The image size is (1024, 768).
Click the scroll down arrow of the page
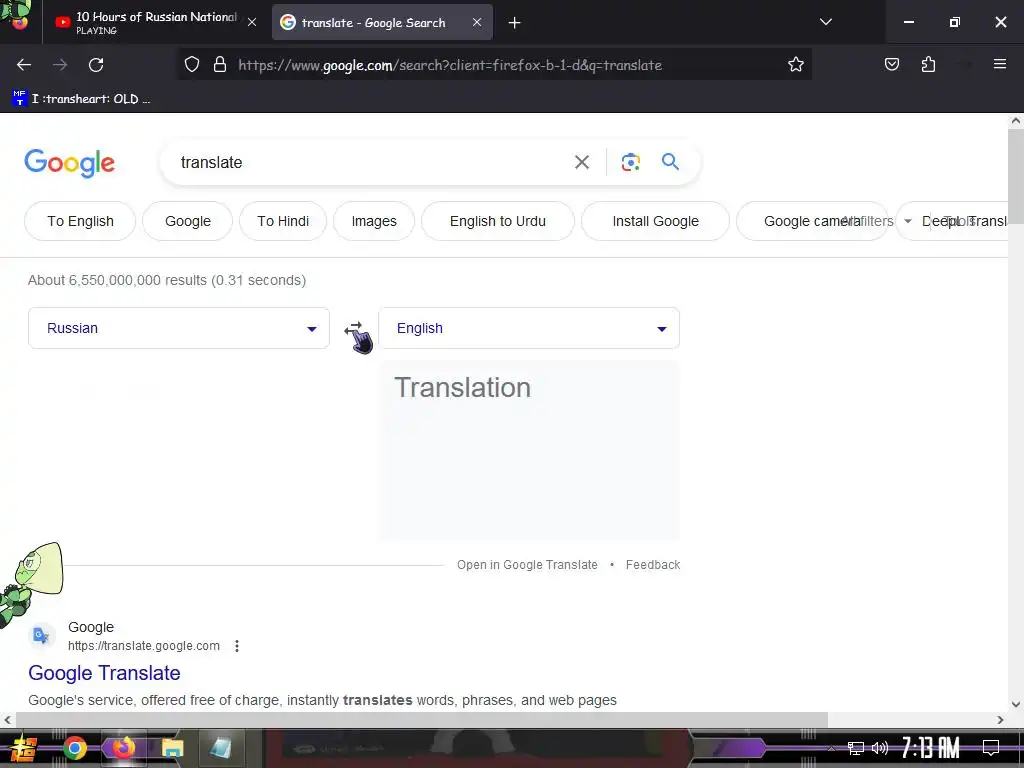coord(1016,704)
